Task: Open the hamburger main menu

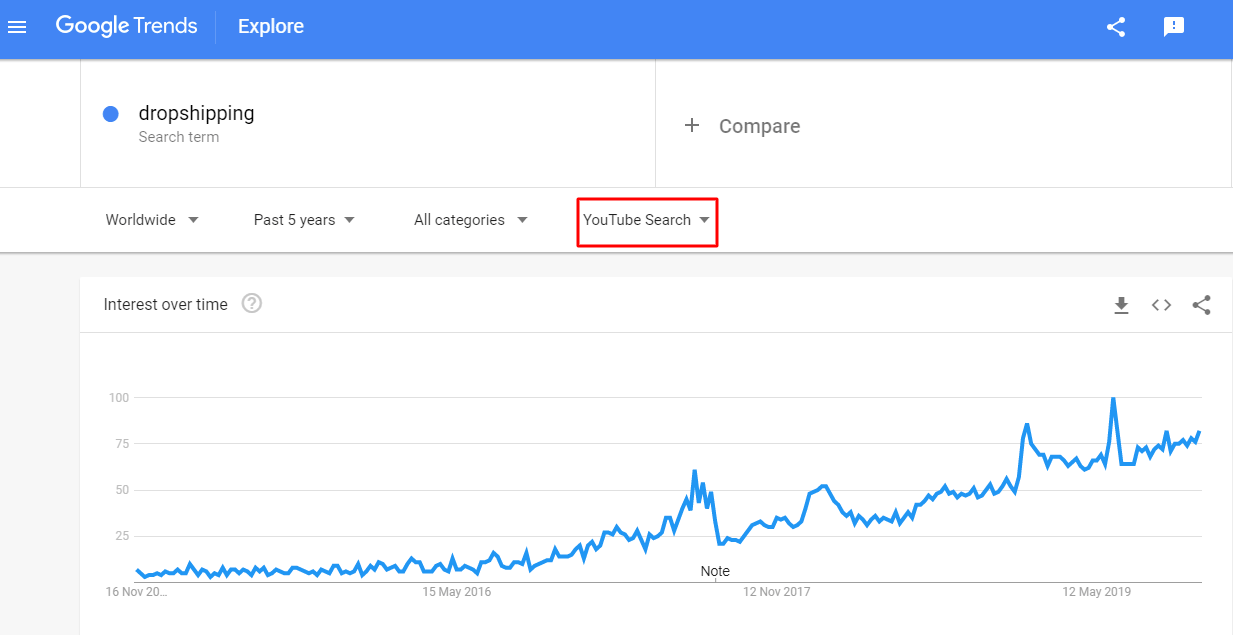Action: pos(17,27)
